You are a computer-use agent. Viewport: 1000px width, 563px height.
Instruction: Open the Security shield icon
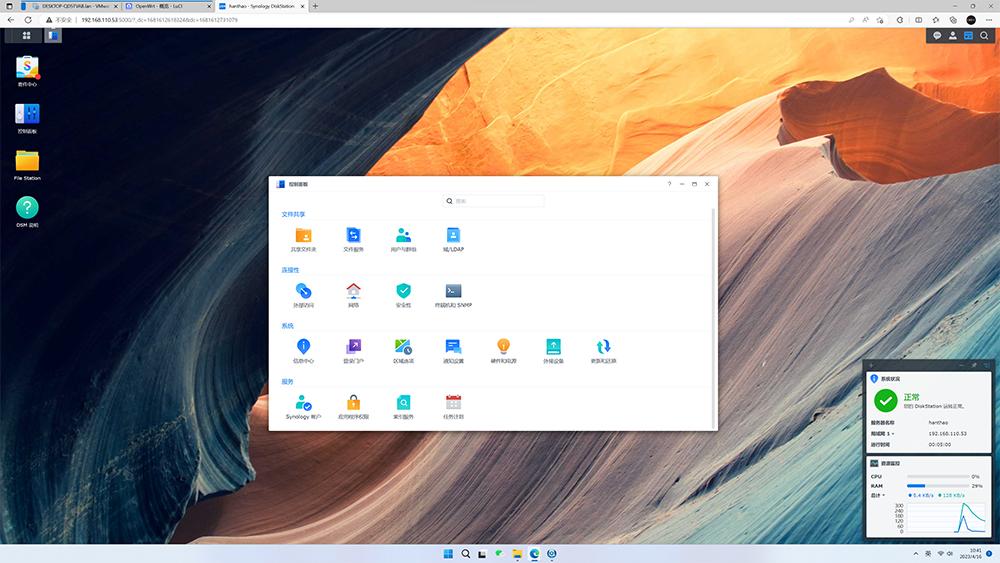pyautogui.click(x=403, y=292)
